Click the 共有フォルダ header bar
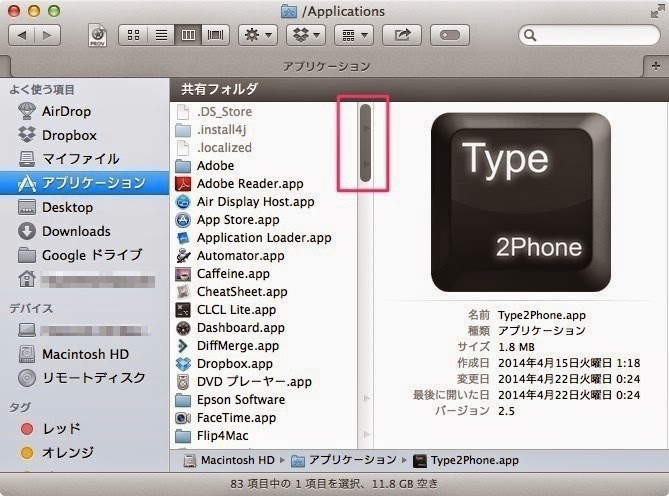 click(419, 89)
